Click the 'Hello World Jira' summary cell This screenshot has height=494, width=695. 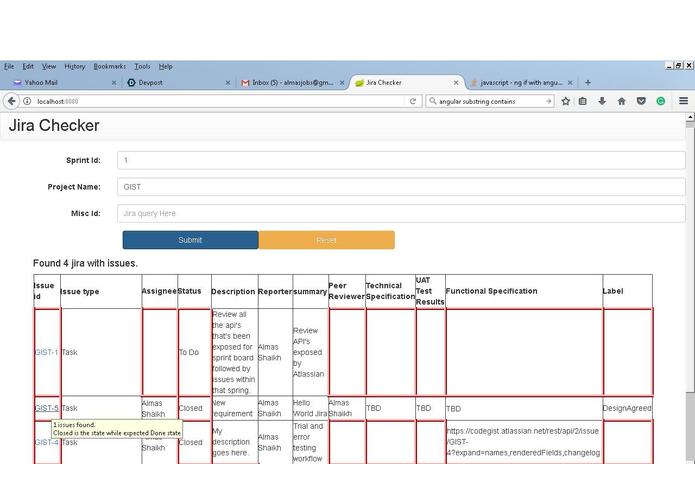pos(310,408)
